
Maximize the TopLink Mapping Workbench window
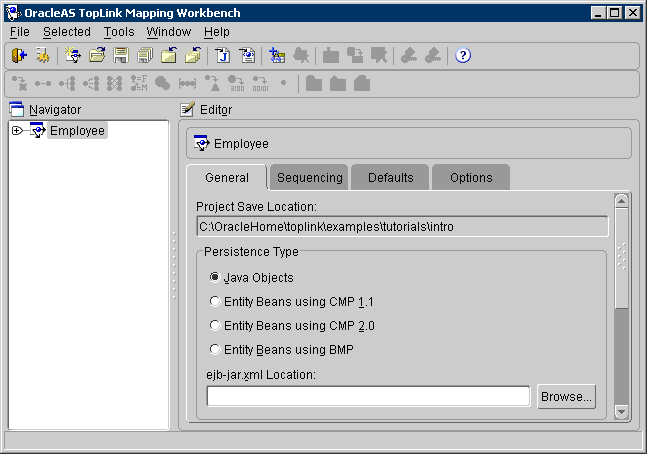coord(615,13)
